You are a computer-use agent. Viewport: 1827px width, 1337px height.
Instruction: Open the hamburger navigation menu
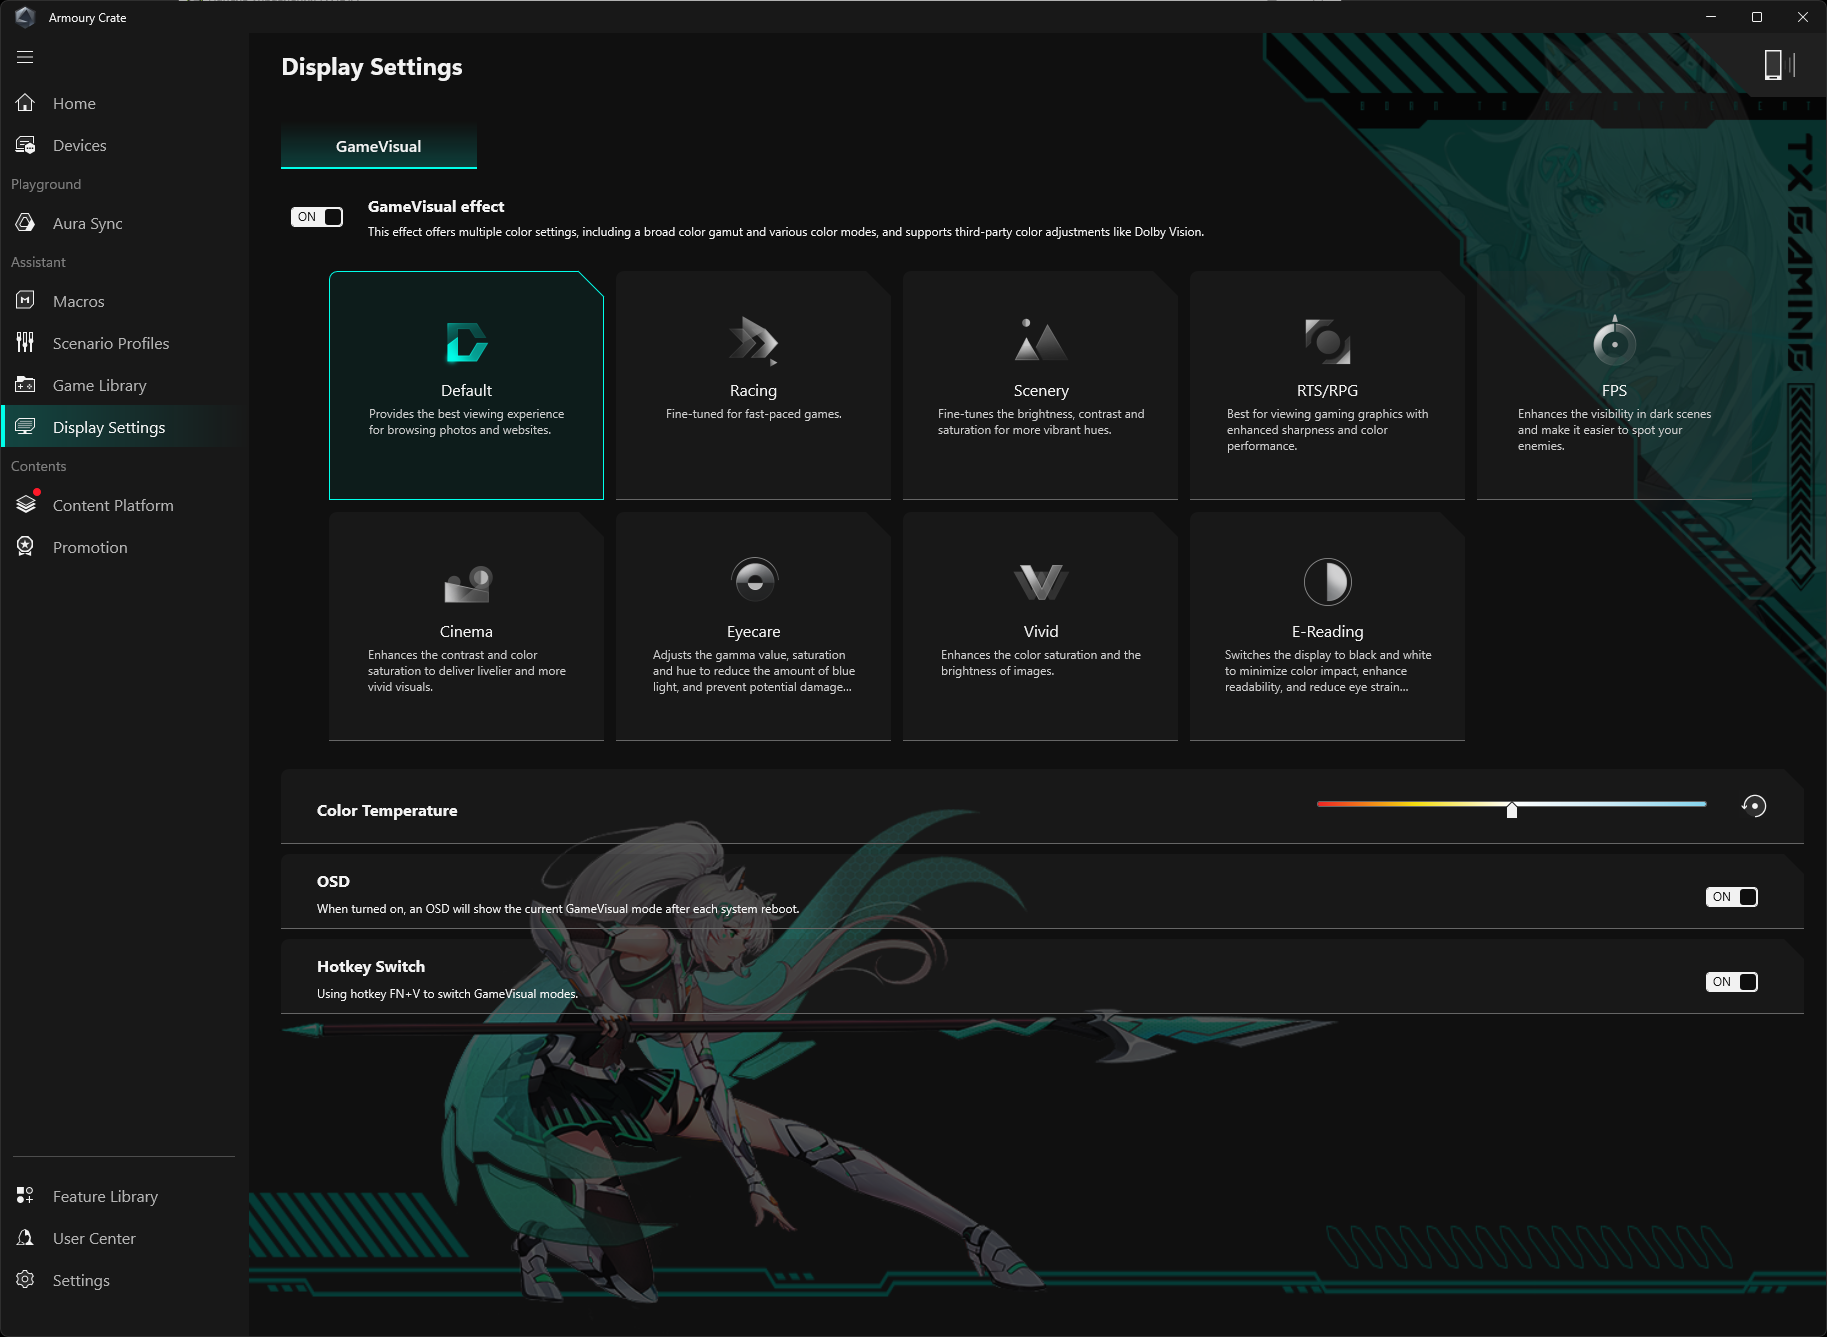(25, 57)
